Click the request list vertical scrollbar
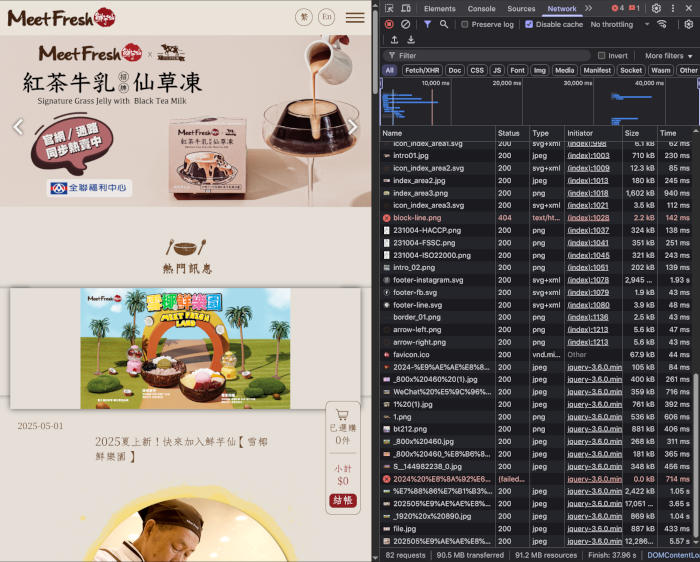This screenshot has height=562, width=700. coord(696,455)
